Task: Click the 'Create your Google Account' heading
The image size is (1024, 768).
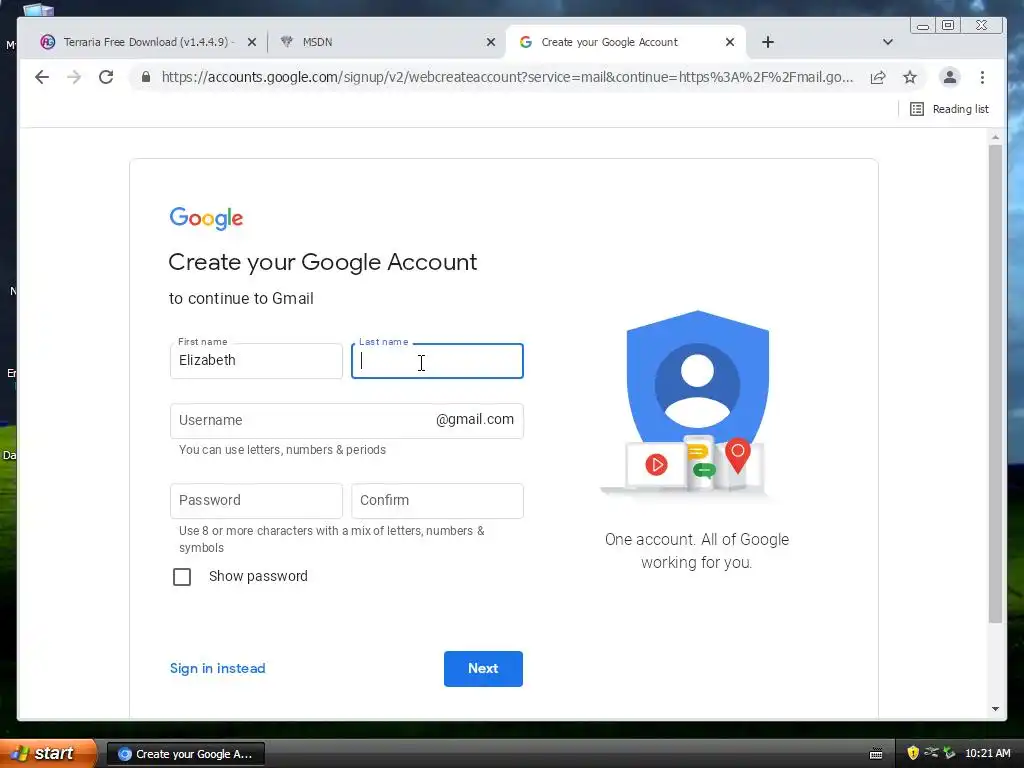Action: pos(323,262)
